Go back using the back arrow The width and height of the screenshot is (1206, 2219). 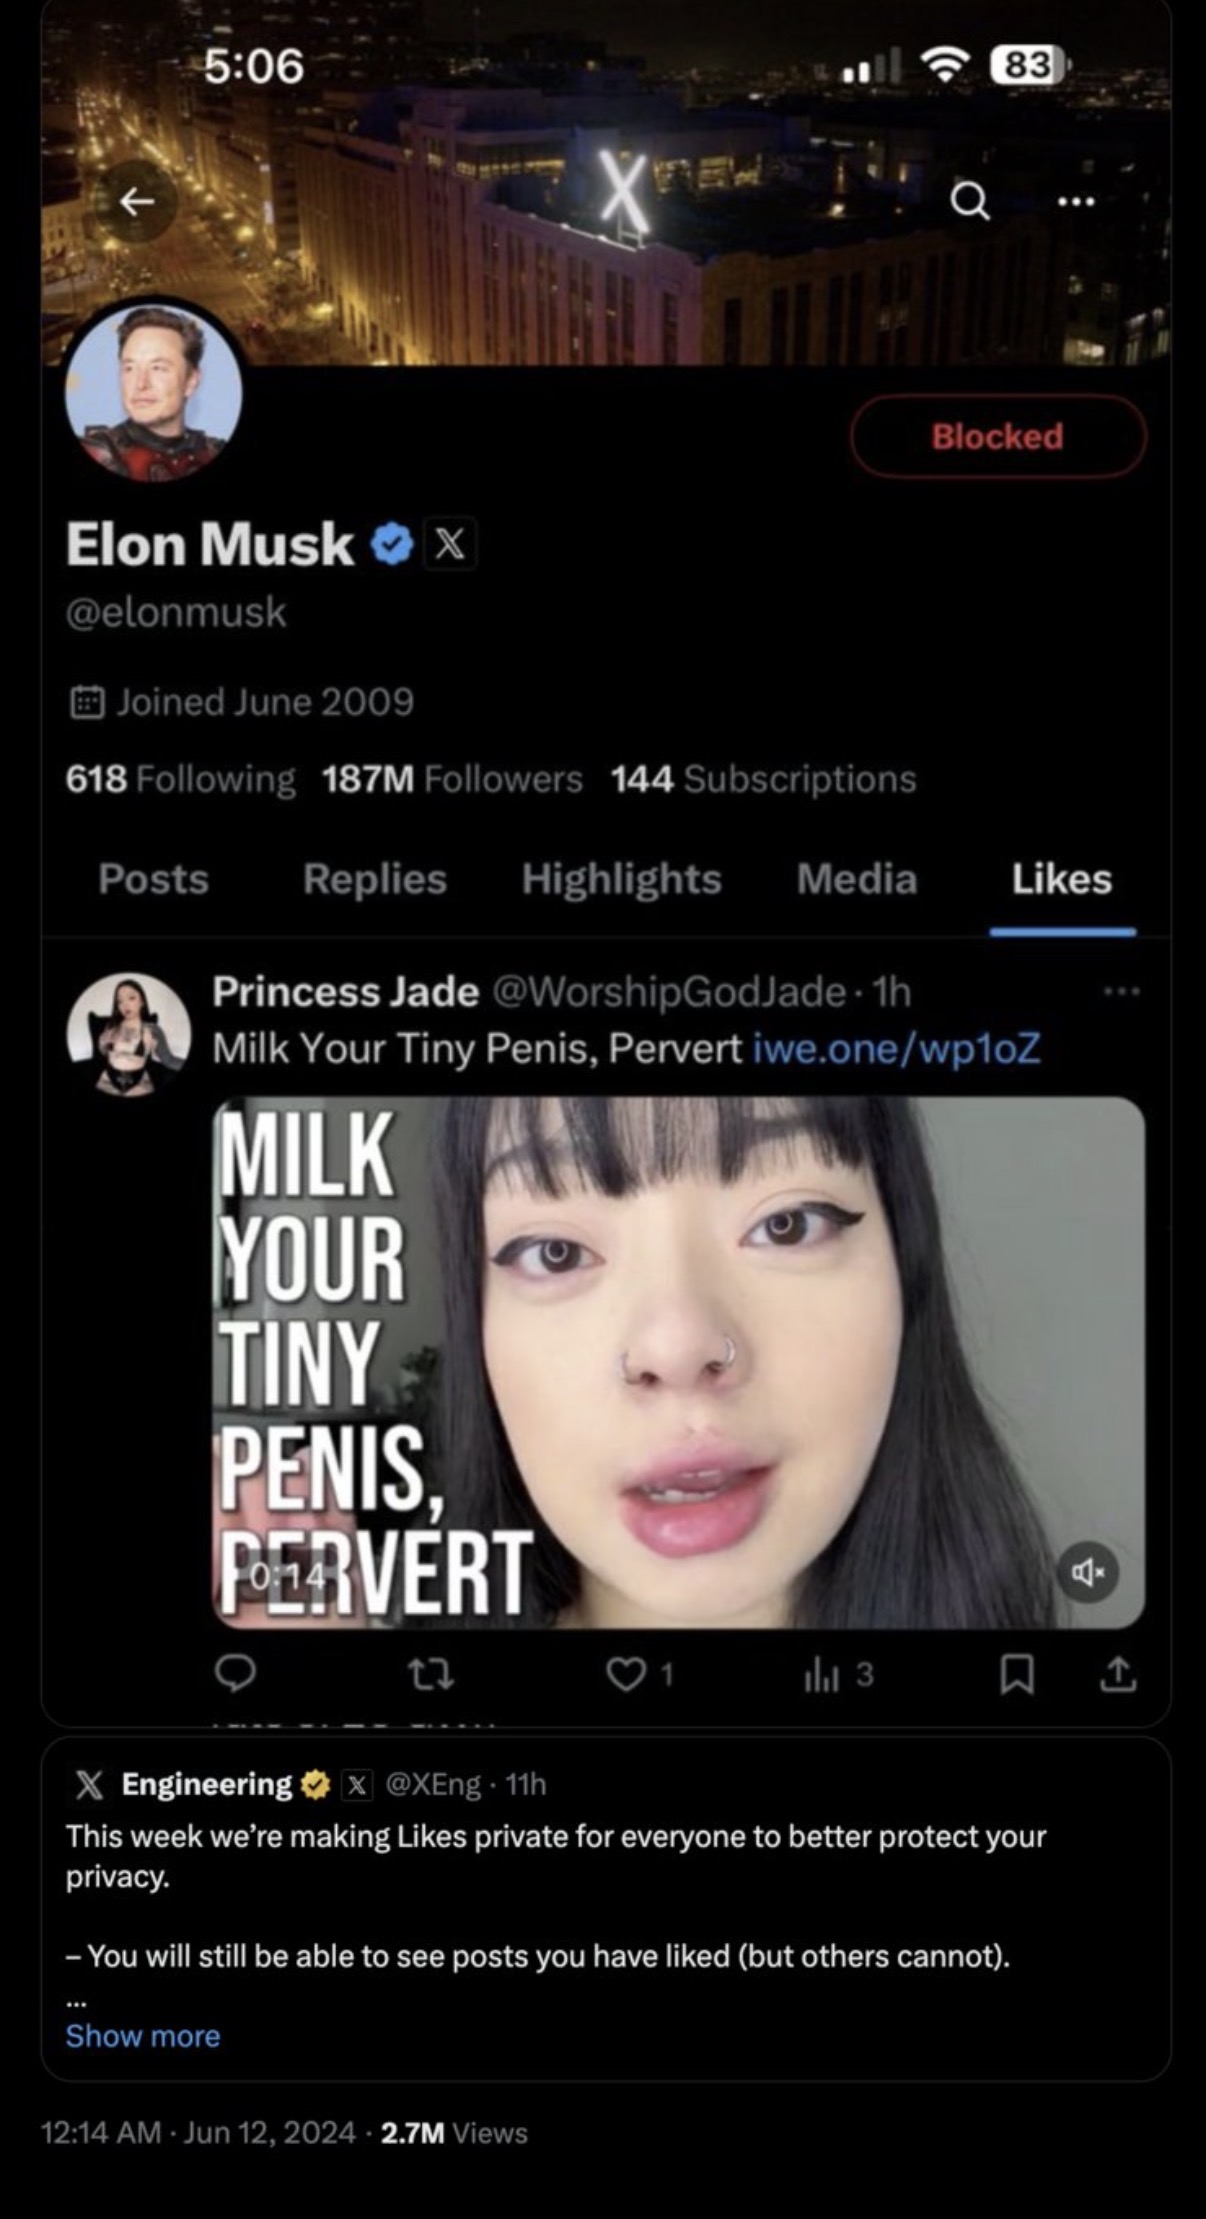click(x=137, y=201)
